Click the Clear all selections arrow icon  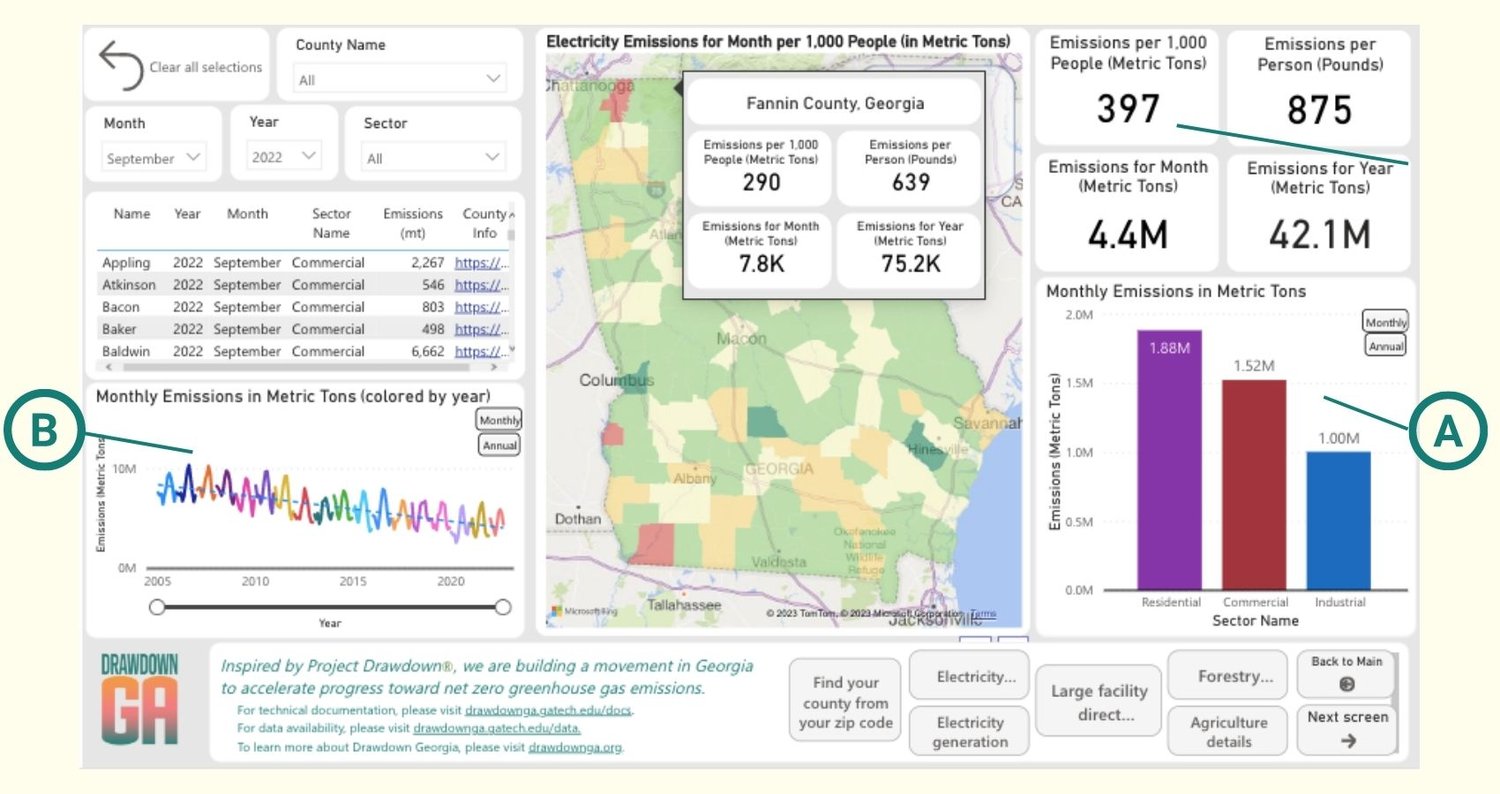[122, 62]
